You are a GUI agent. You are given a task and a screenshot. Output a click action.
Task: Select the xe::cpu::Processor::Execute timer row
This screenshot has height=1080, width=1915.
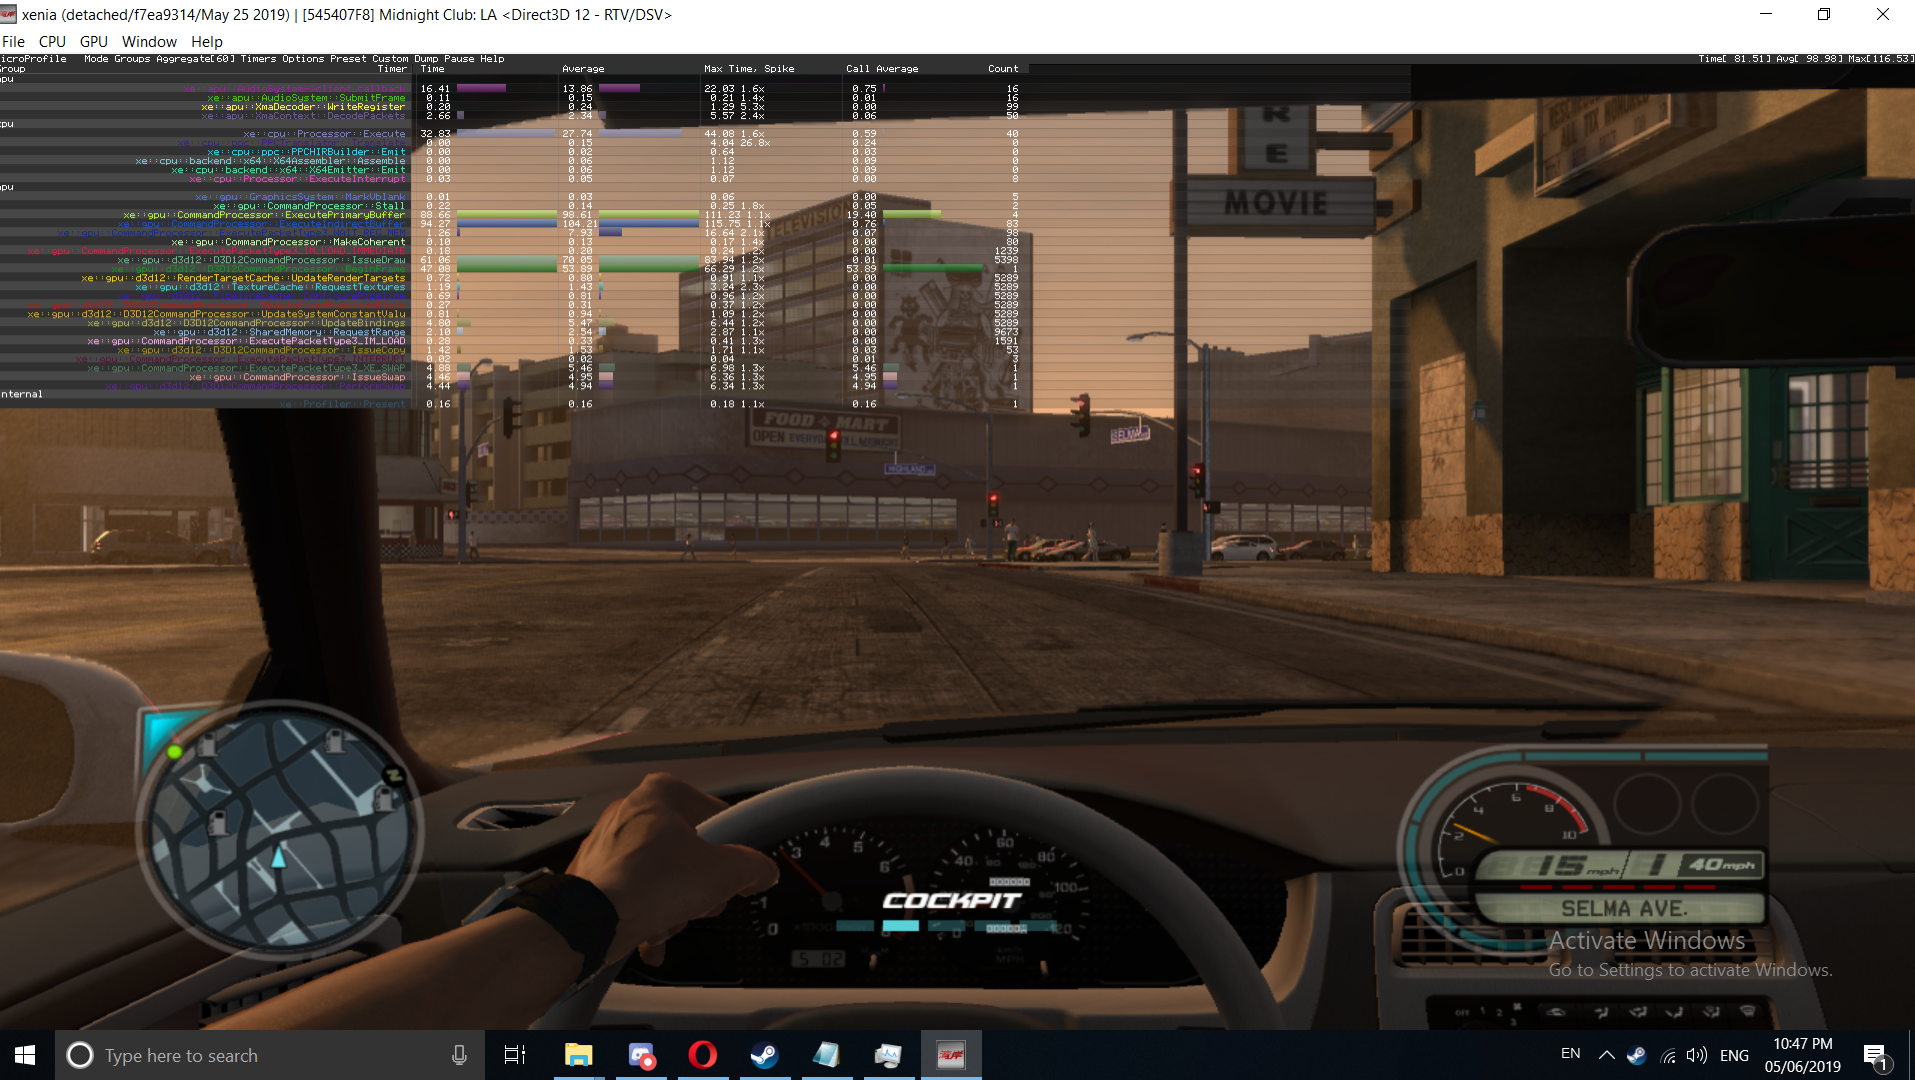point(324,134)
